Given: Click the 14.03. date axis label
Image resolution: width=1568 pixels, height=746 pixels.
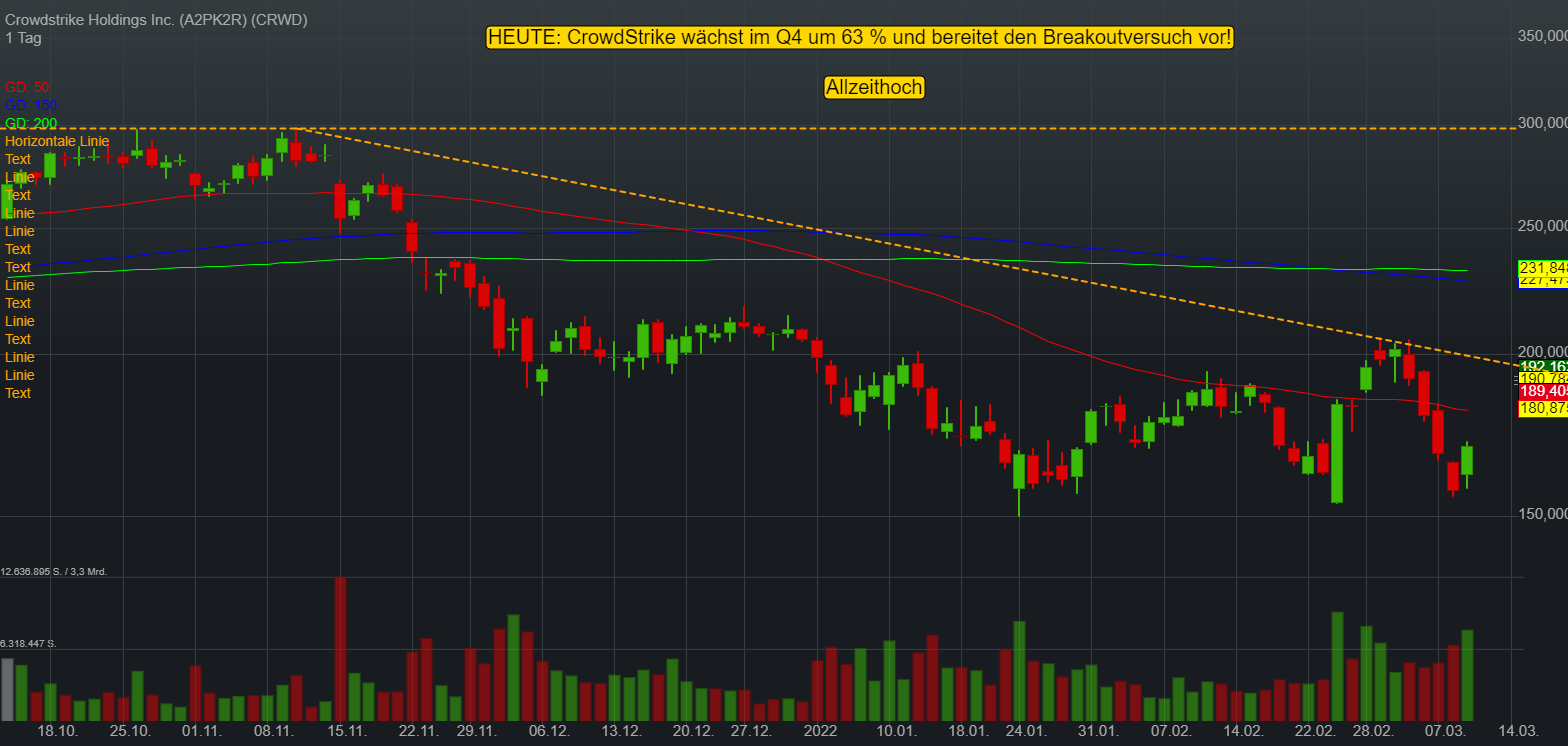Looking at the screenshot, I should (x=1517, y=732).
